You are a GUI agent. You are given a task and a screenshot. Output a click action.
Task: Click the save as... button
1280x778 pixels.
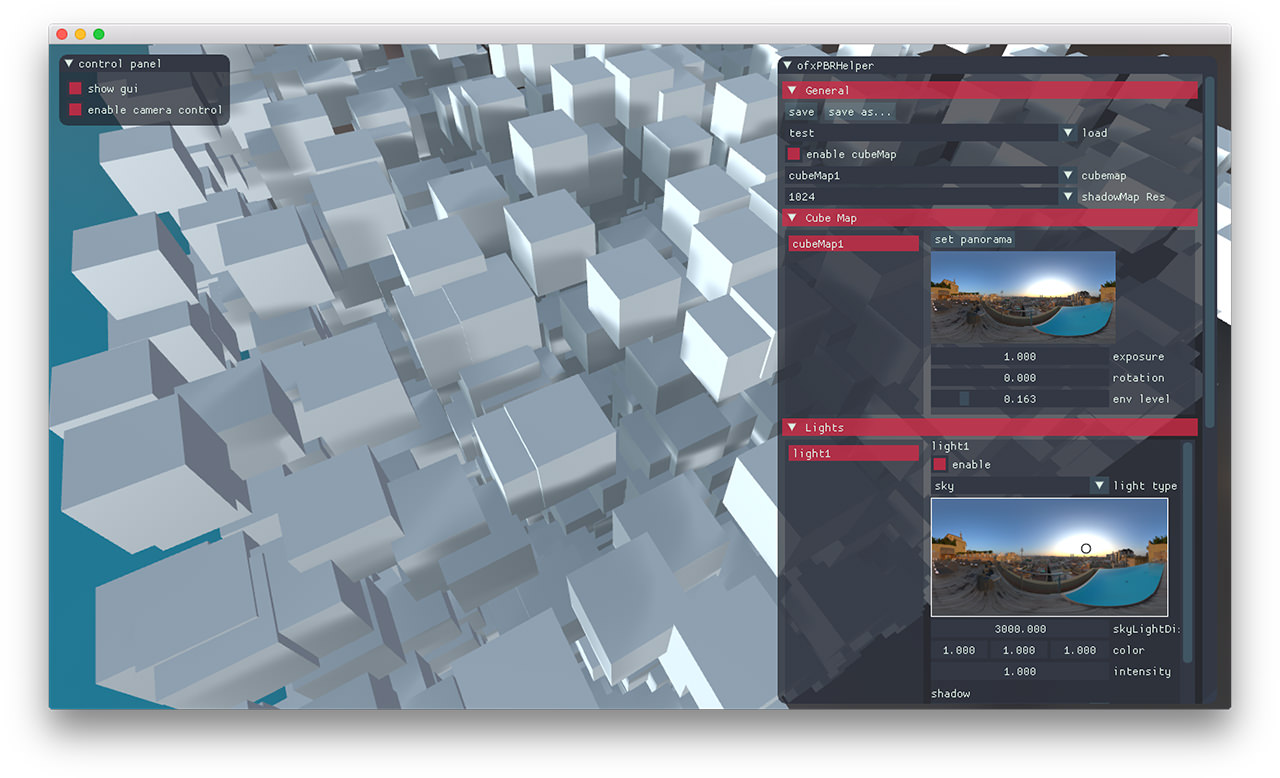coord(860,112)
